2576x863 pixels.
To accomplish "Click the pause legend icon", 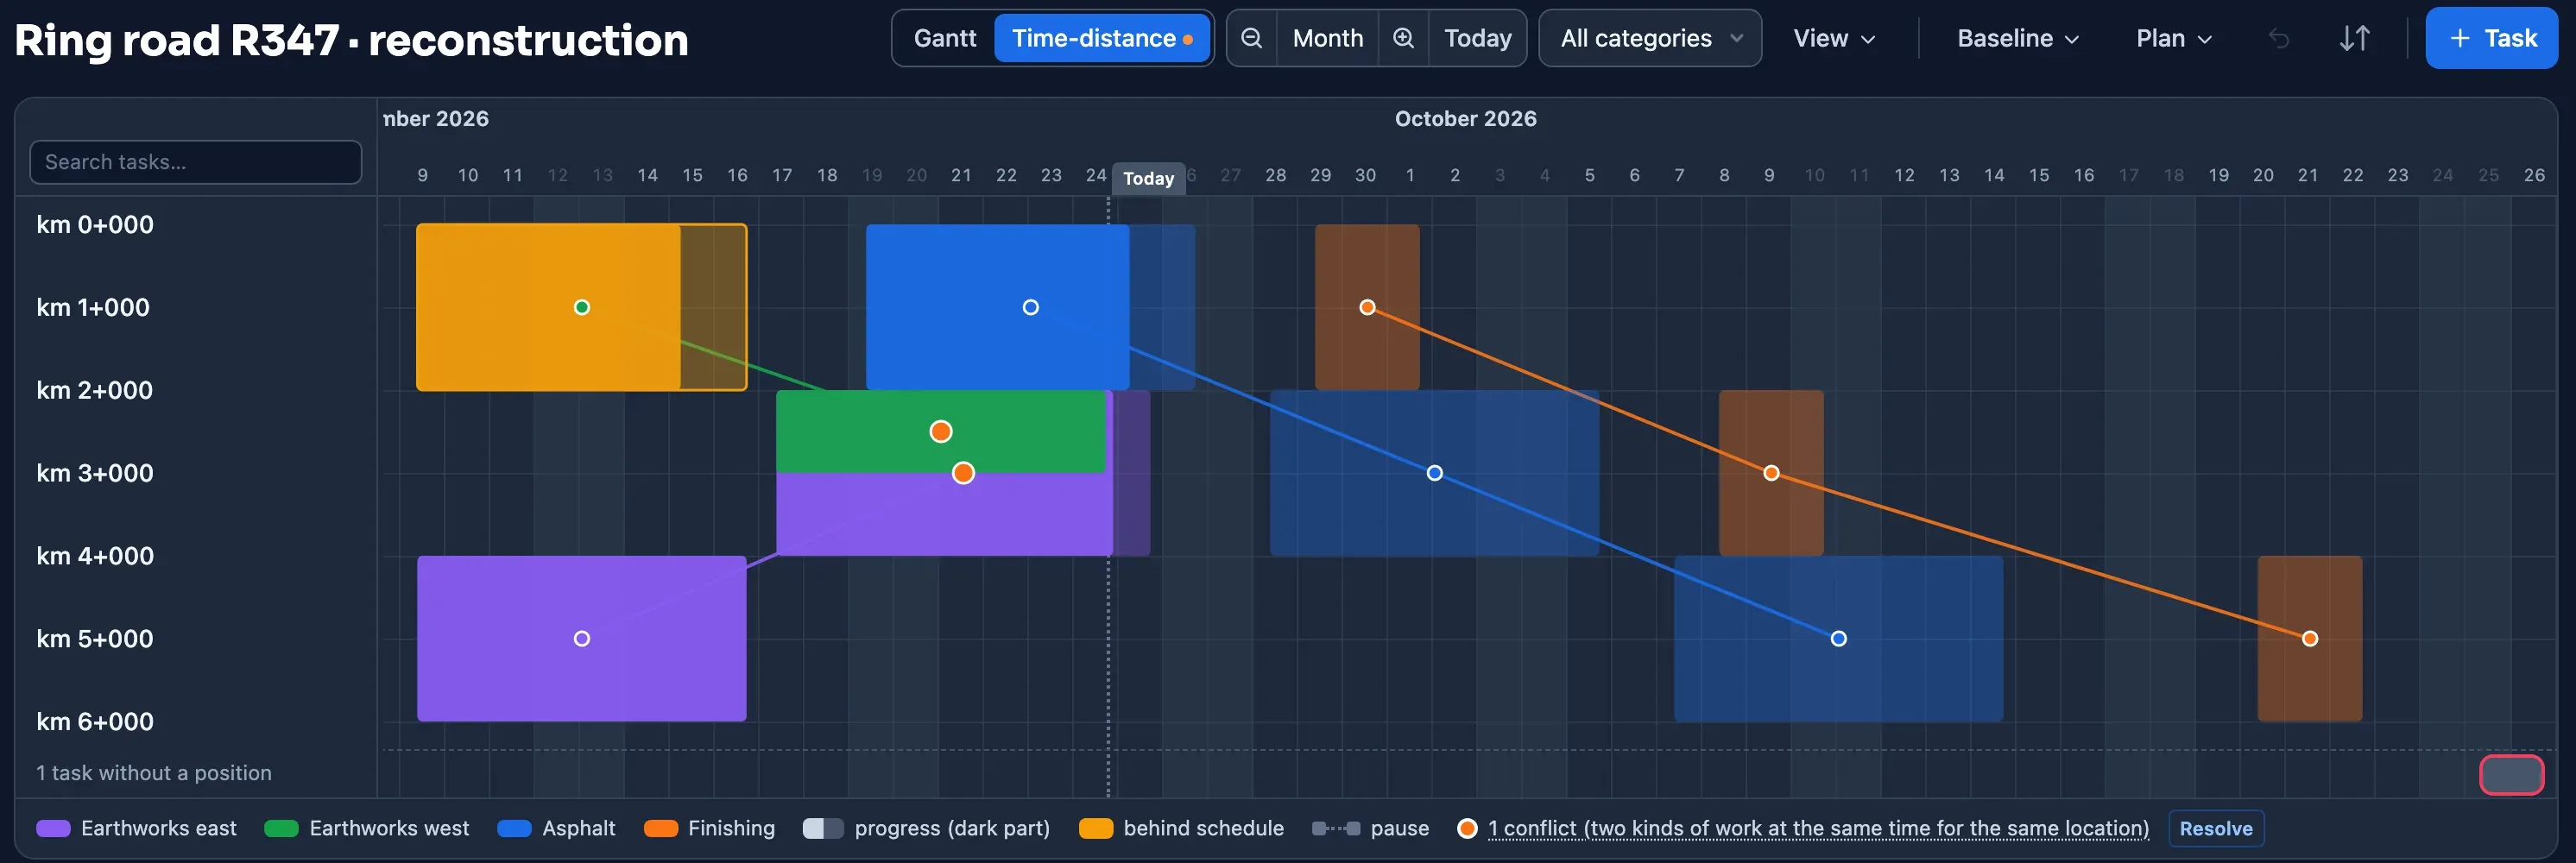I will 1335,828.
